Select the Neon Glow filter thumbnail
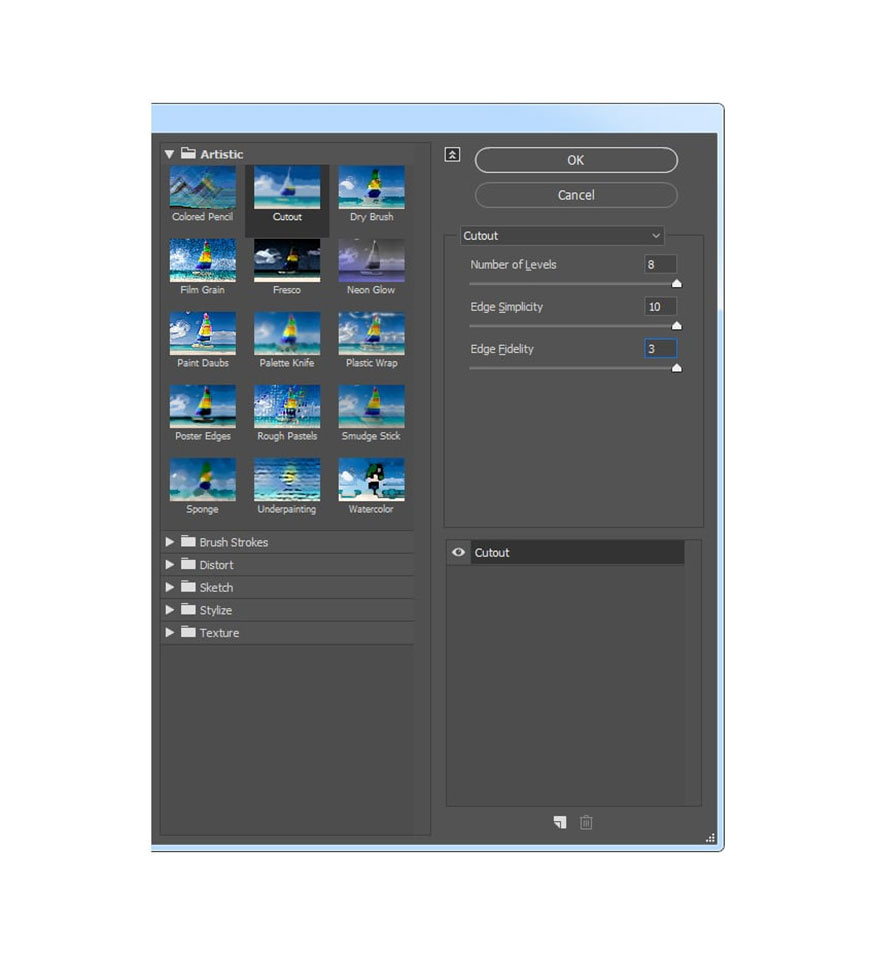The height and width of the screenshot is (955, 875). (371, 261)
